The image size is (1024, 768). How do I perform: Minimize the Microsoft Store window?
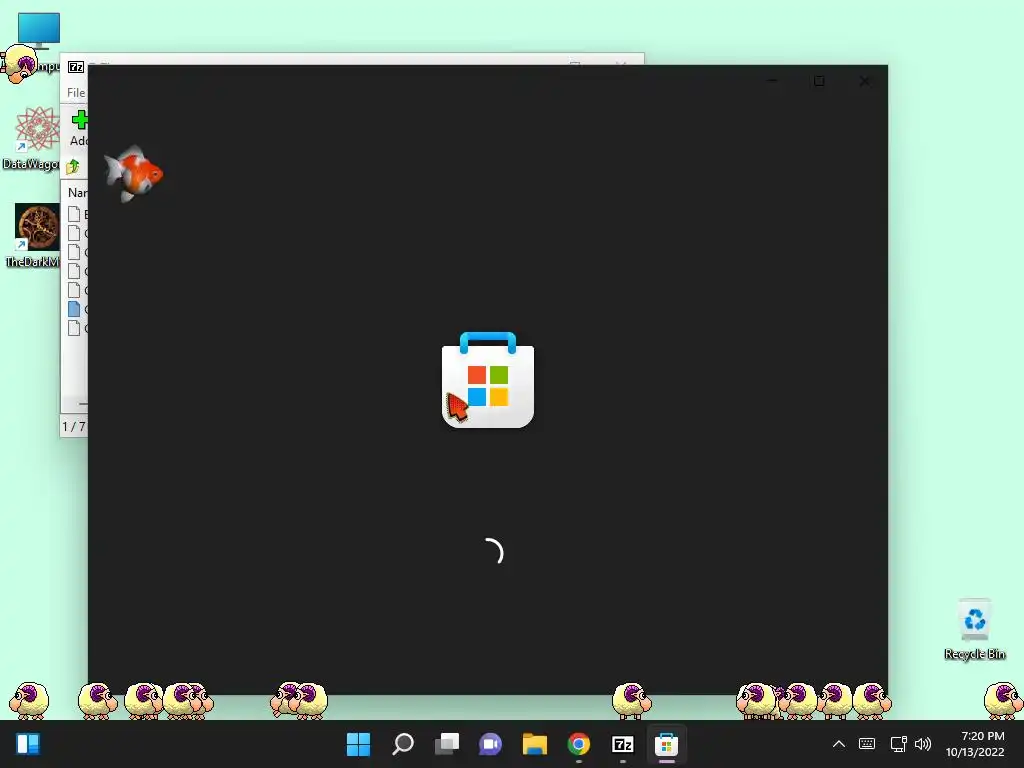773,81
